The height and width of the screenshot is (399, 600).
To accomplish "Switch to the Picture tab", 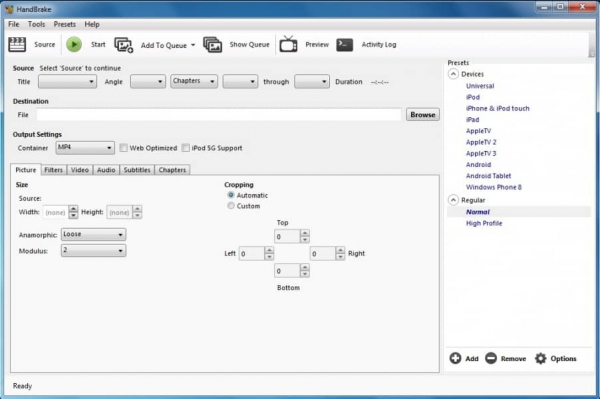I will point(26,170).
